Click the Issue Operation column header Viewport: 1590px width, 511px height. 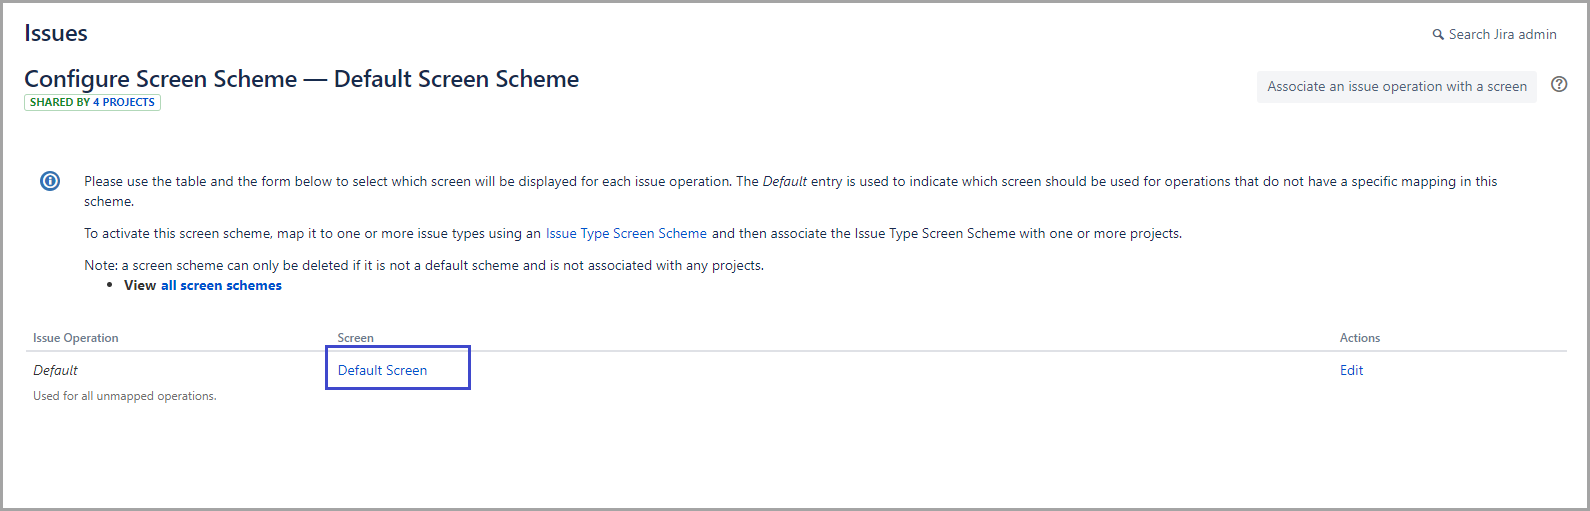tap(76, 338)
